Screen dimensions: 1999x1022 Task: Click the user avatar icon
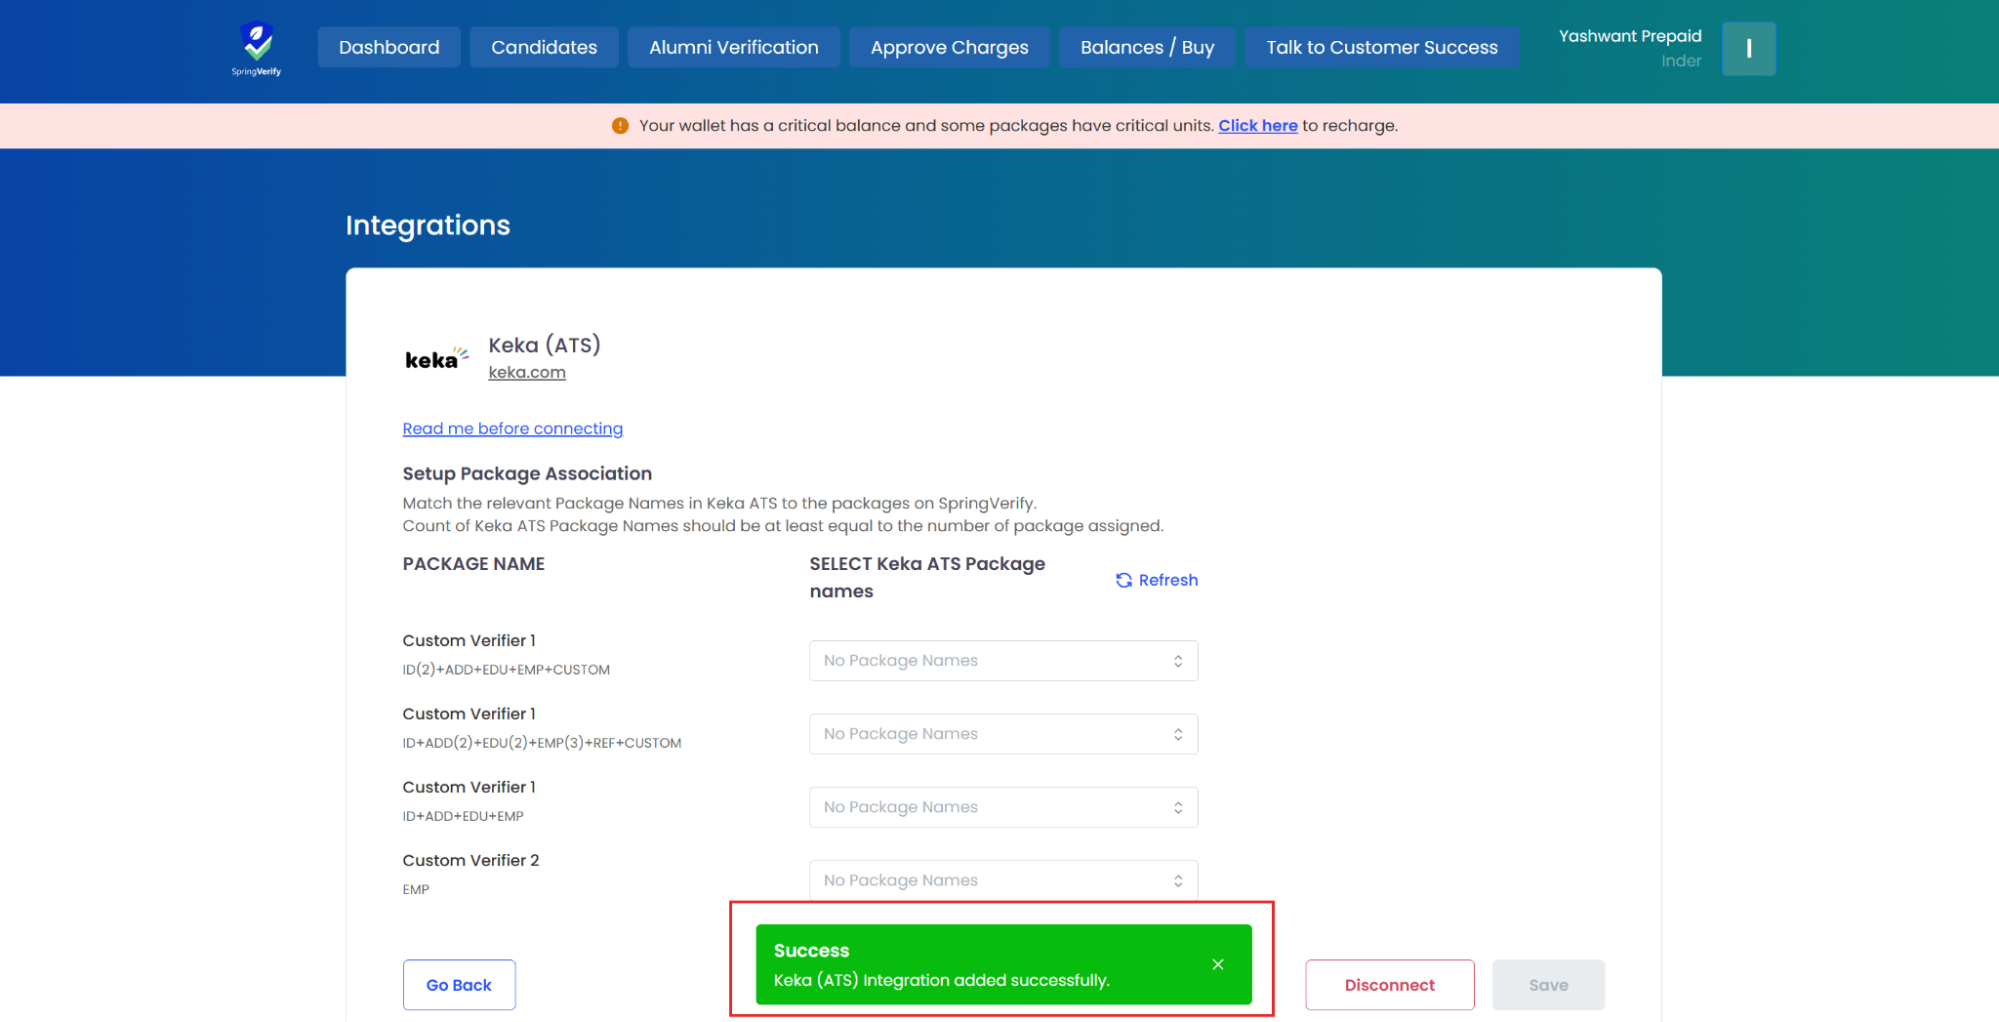coord(1747,49)
